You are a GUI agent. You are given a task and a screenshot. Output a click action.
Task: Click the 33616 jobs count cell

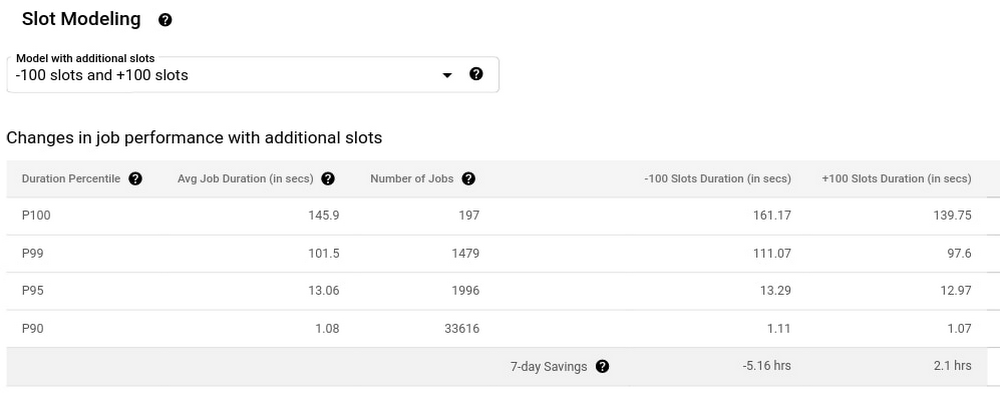click(x=460, y=328)
